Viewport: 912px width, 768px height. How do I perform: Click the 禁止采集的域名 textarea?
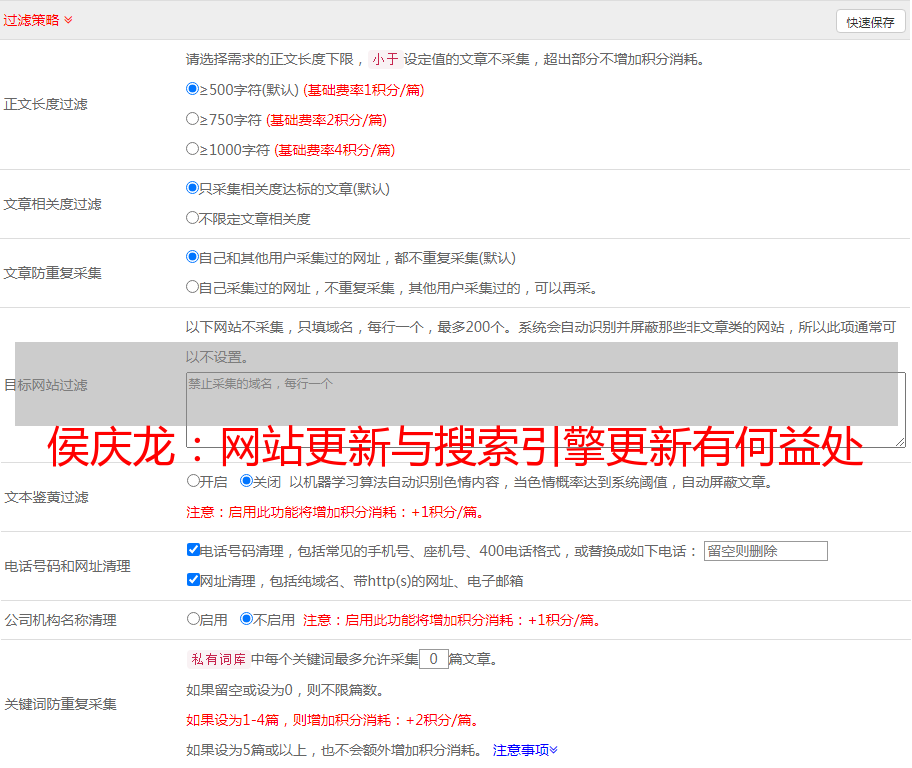click(x=546, y=410)
